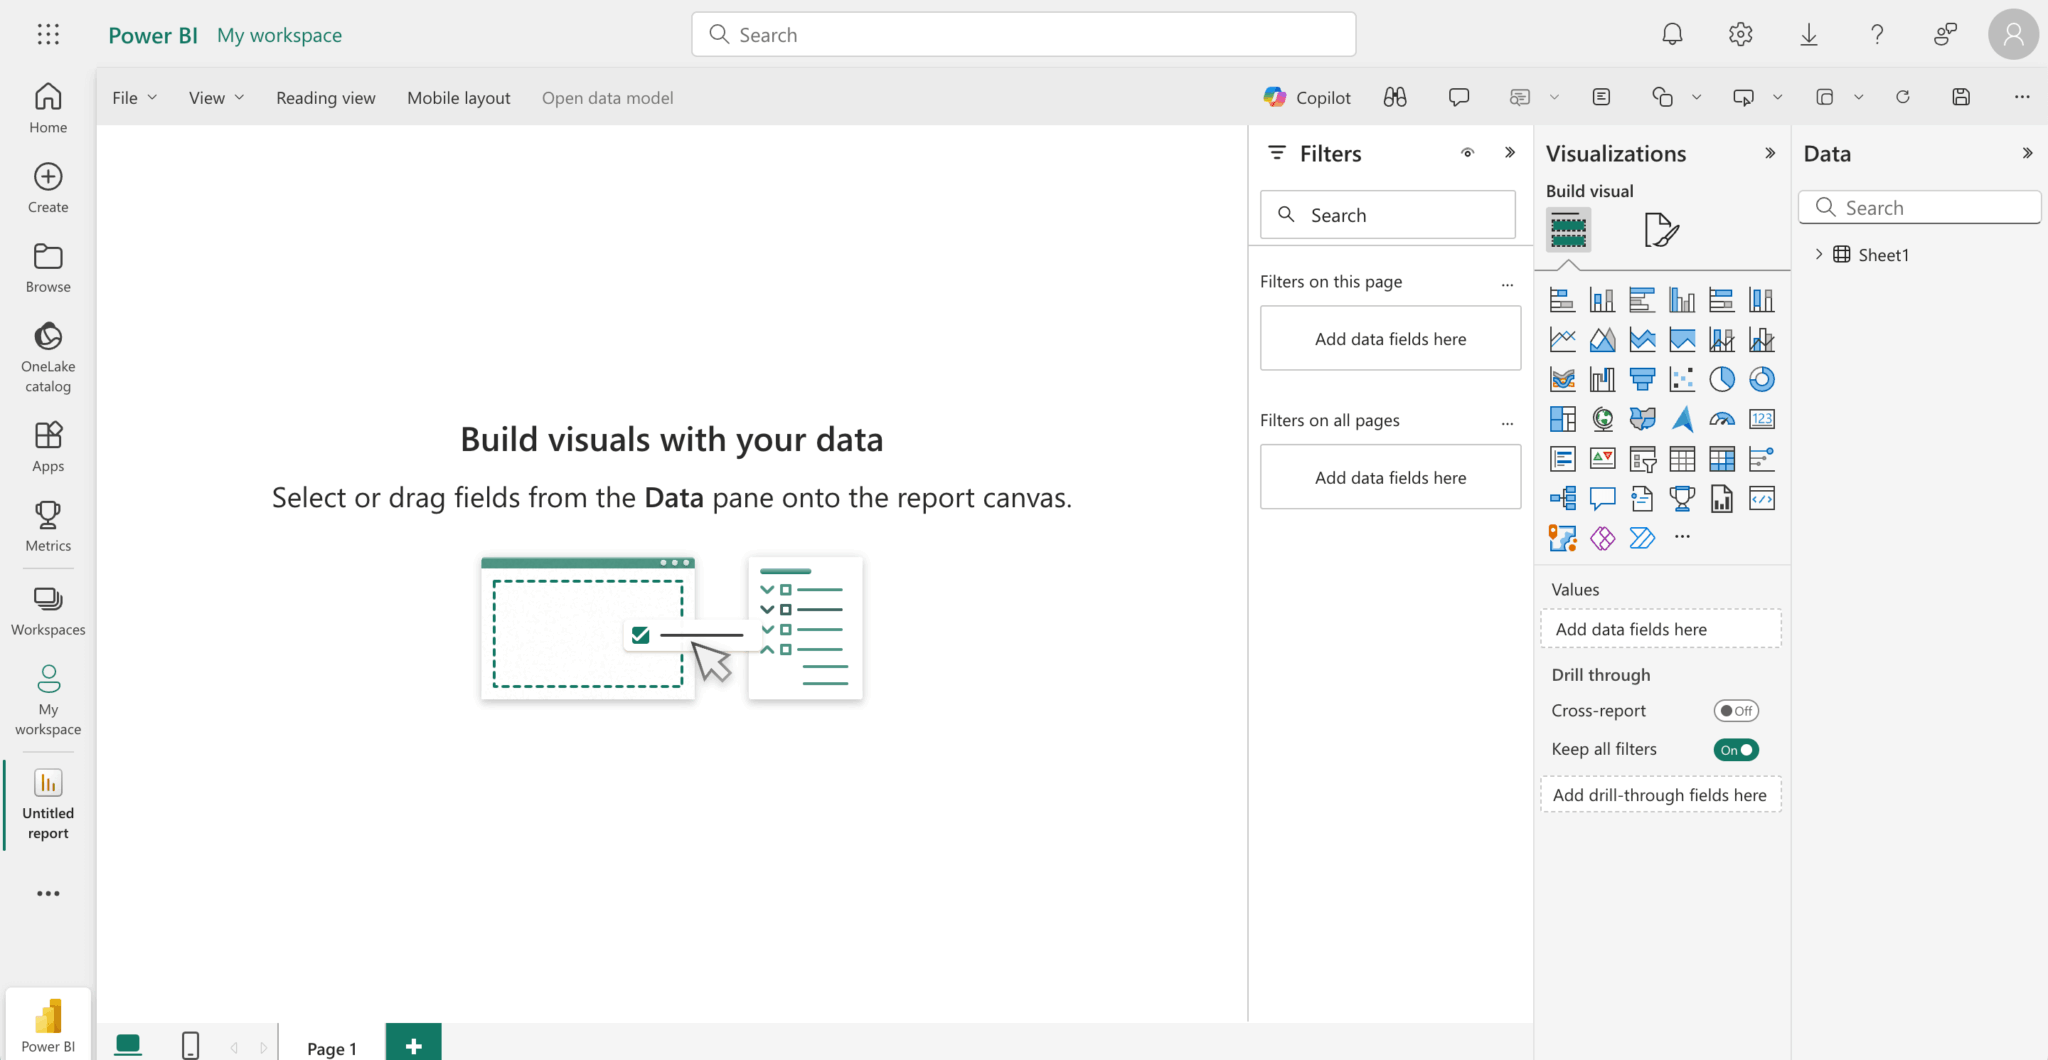Enable the Cross-report toggle
Image resolution: width=2048 pixels, height=1060 pixels.
coord(1735,711)
